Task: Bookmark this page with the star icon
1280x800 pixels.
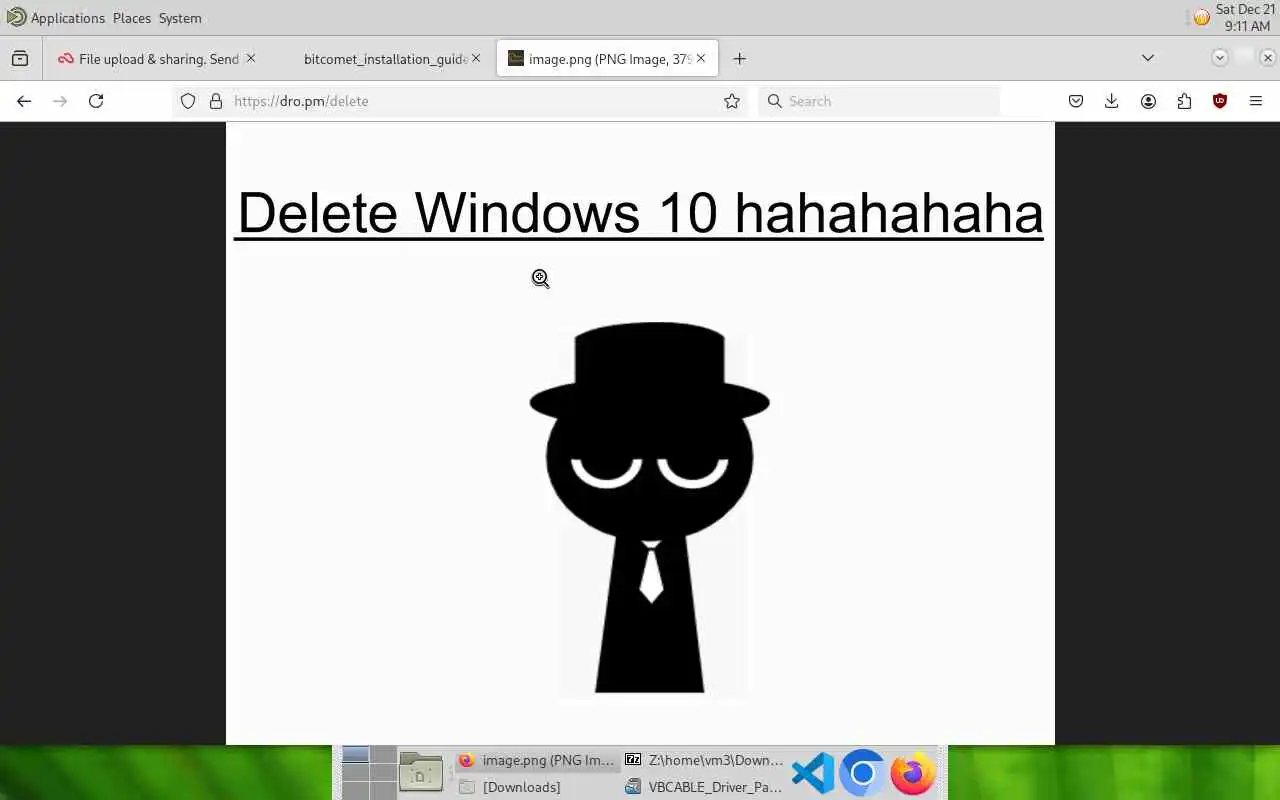Action: click(x=732, y=101)
